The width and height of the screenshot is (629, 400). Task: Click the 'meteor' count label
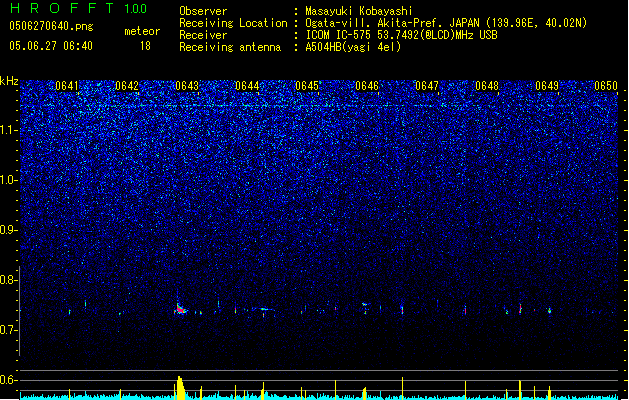coord(142,31)
